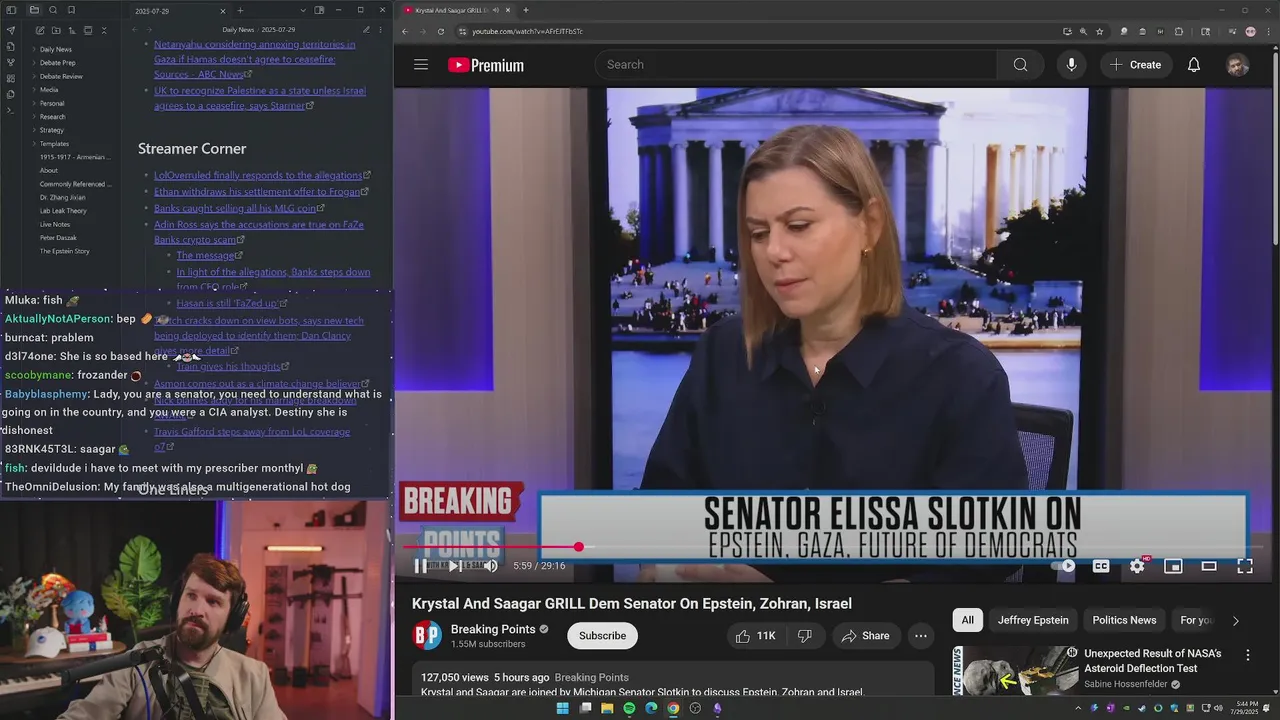
Task: Mute the YouTube video volume
Action: pyautogui.click(x=490, y=566)
